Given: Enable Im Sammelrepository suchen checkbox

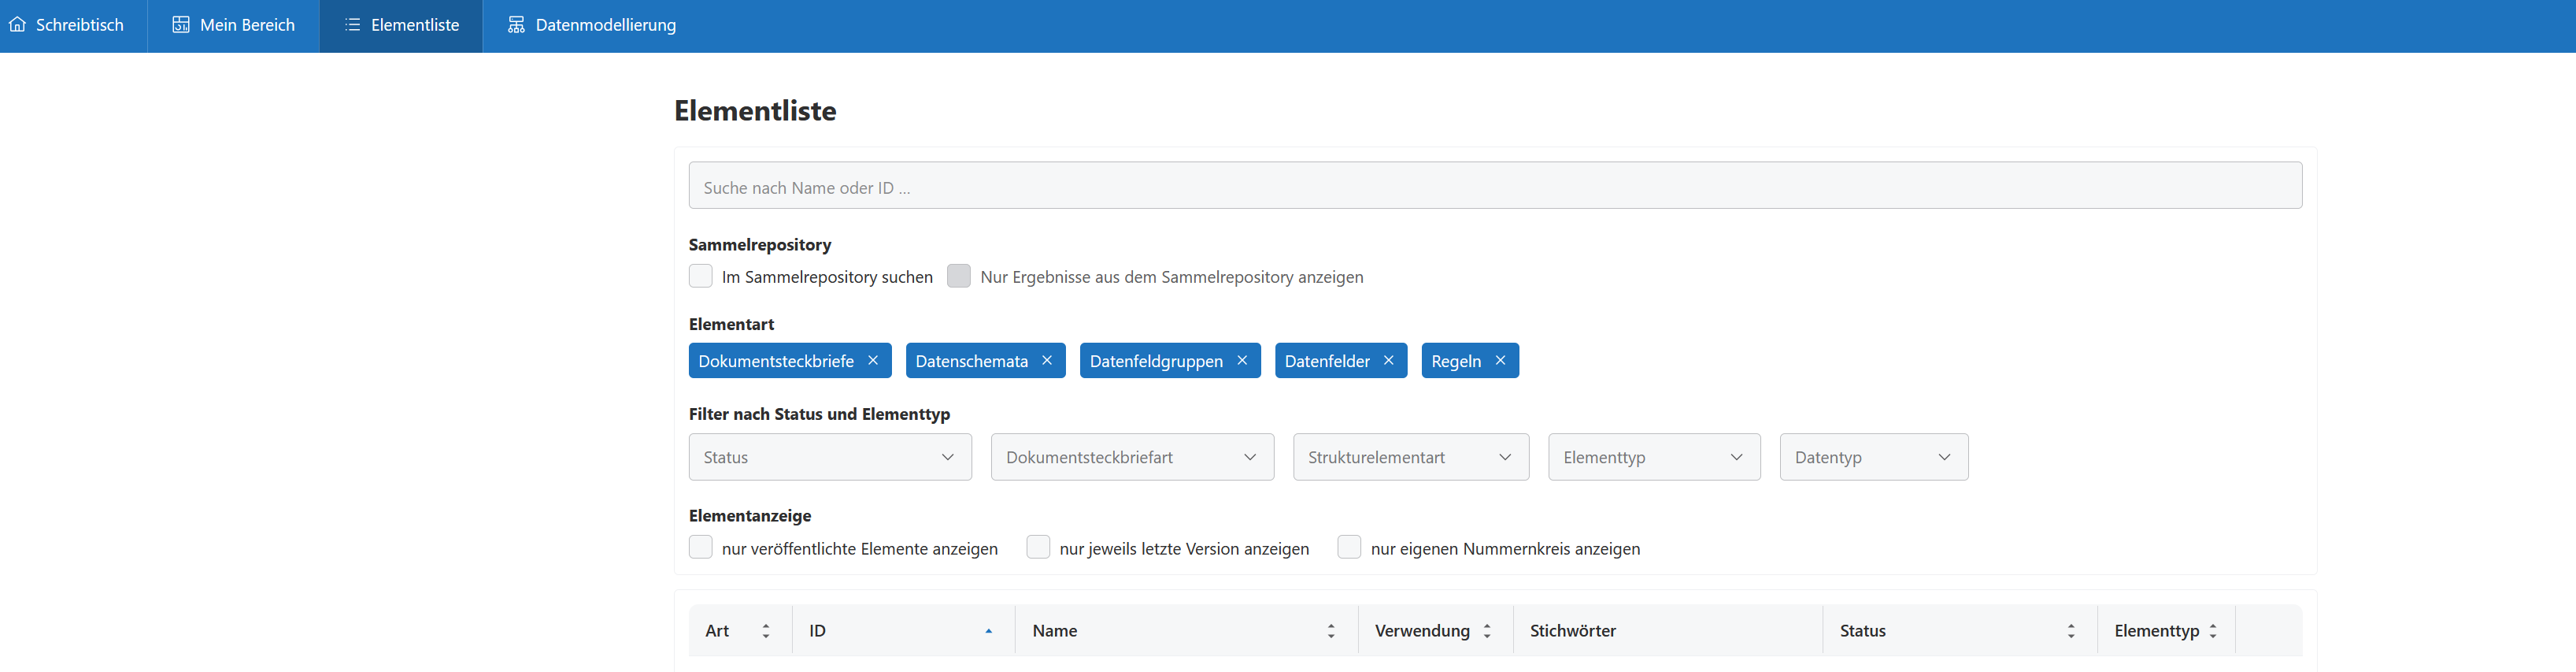Looking at the screenshot, I should click(701, 276).
